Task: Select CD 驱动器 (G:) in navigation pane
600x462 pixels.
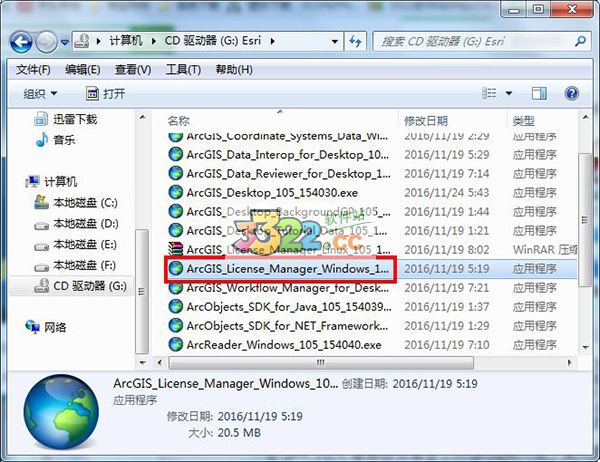Action: (80, 286)
